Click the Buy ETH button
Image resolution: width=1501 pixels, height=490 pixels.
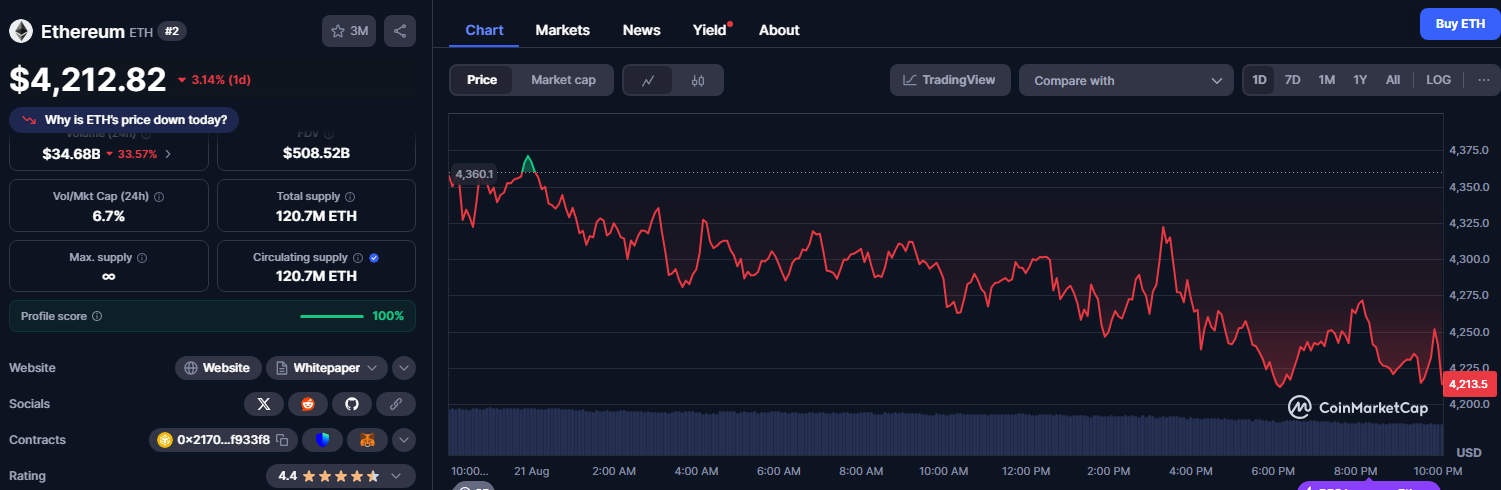coord(1460,24)
